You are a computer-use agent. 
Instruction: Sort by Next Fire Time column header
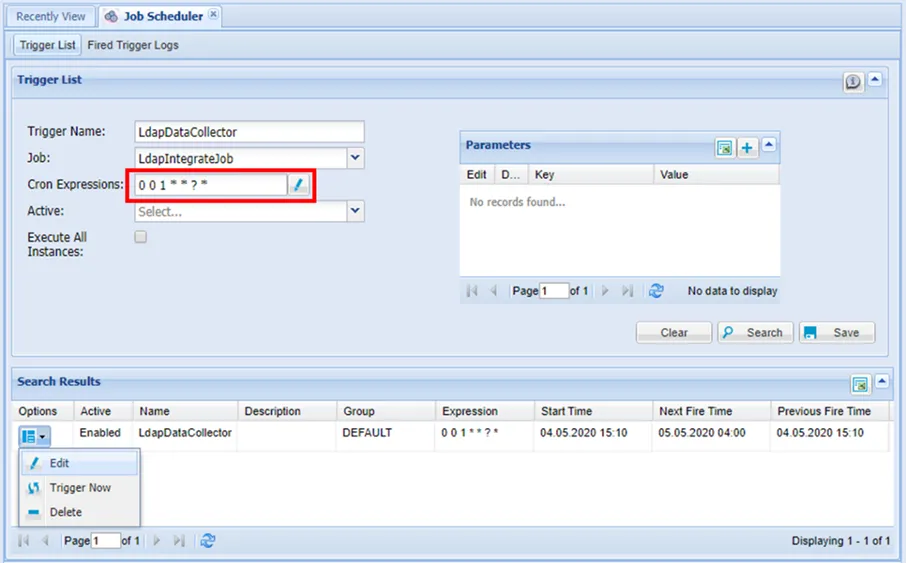pyautogui.click(x=711, y=411)
